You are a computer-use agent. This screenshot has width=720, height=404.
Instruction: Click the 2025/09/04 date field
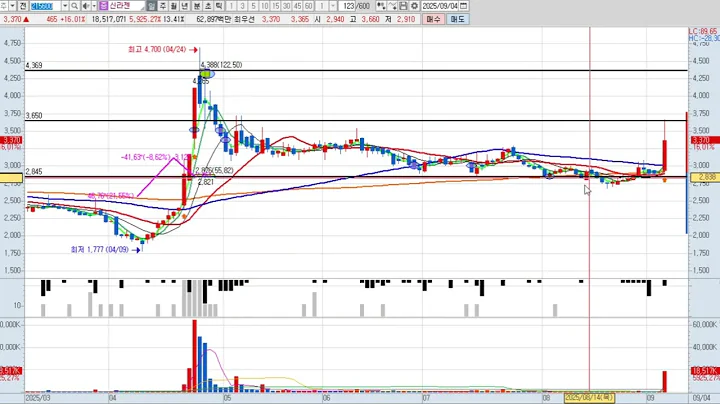[x=440, y=6]
